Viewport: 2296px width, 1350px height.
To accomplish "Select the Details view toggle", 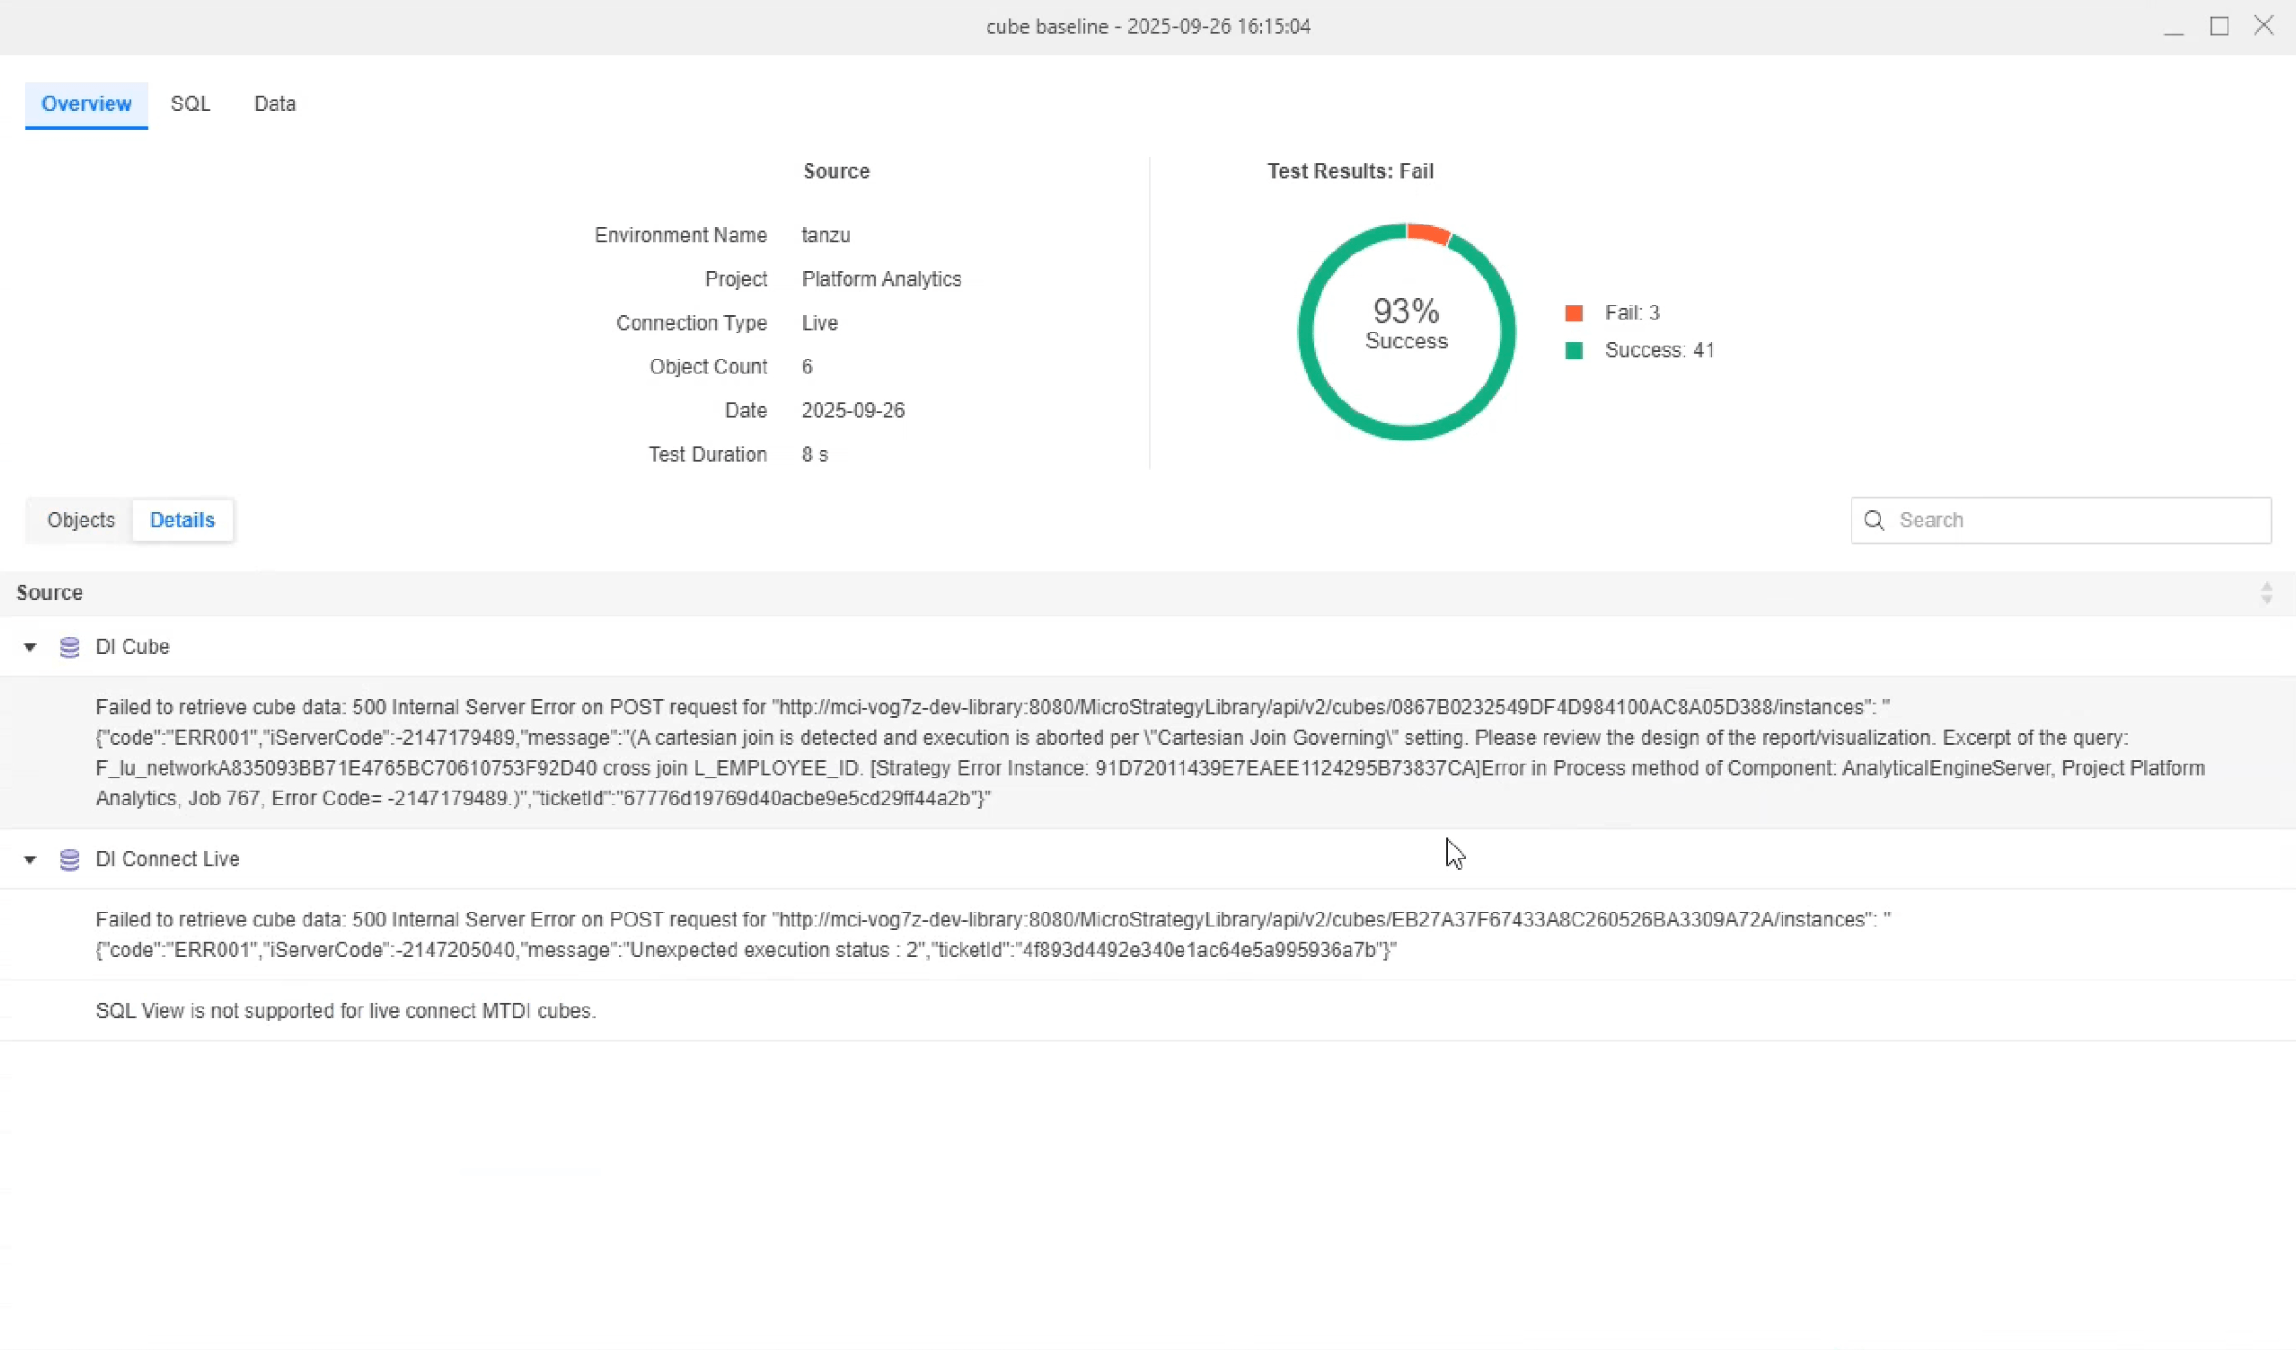I will click(182, 520).
